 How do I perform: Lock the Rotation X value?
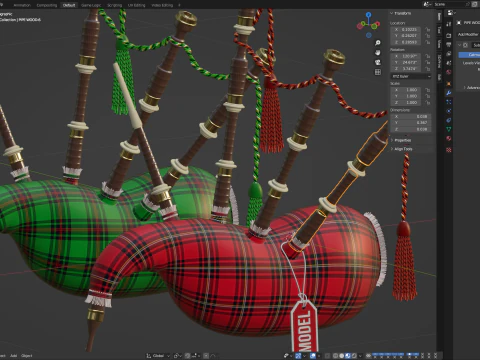(428, 56)
